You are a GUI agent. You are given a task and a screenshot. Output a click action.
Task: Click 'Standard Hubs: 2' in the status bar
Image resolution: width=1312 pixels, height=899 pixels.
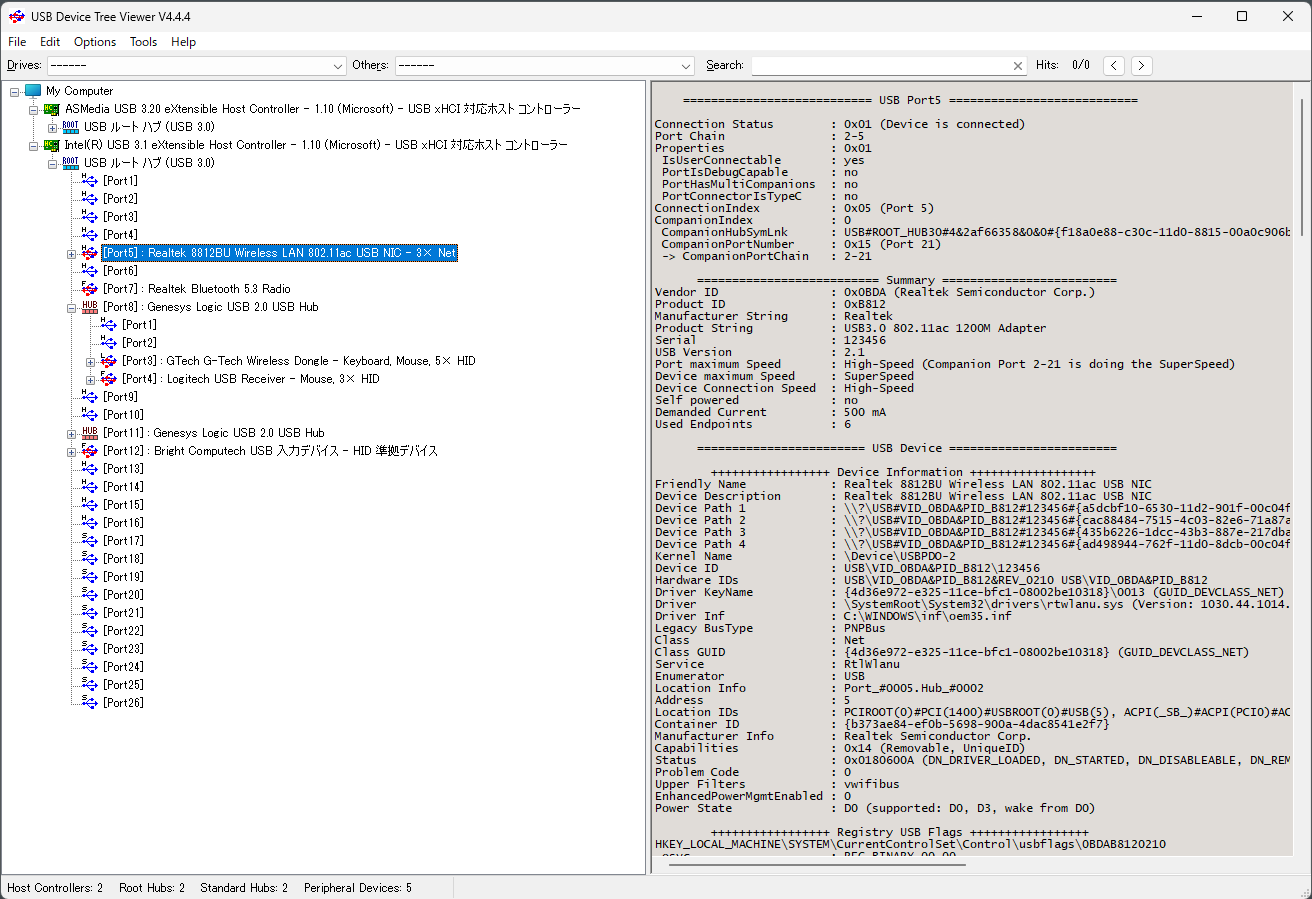[x=244, y=888]
